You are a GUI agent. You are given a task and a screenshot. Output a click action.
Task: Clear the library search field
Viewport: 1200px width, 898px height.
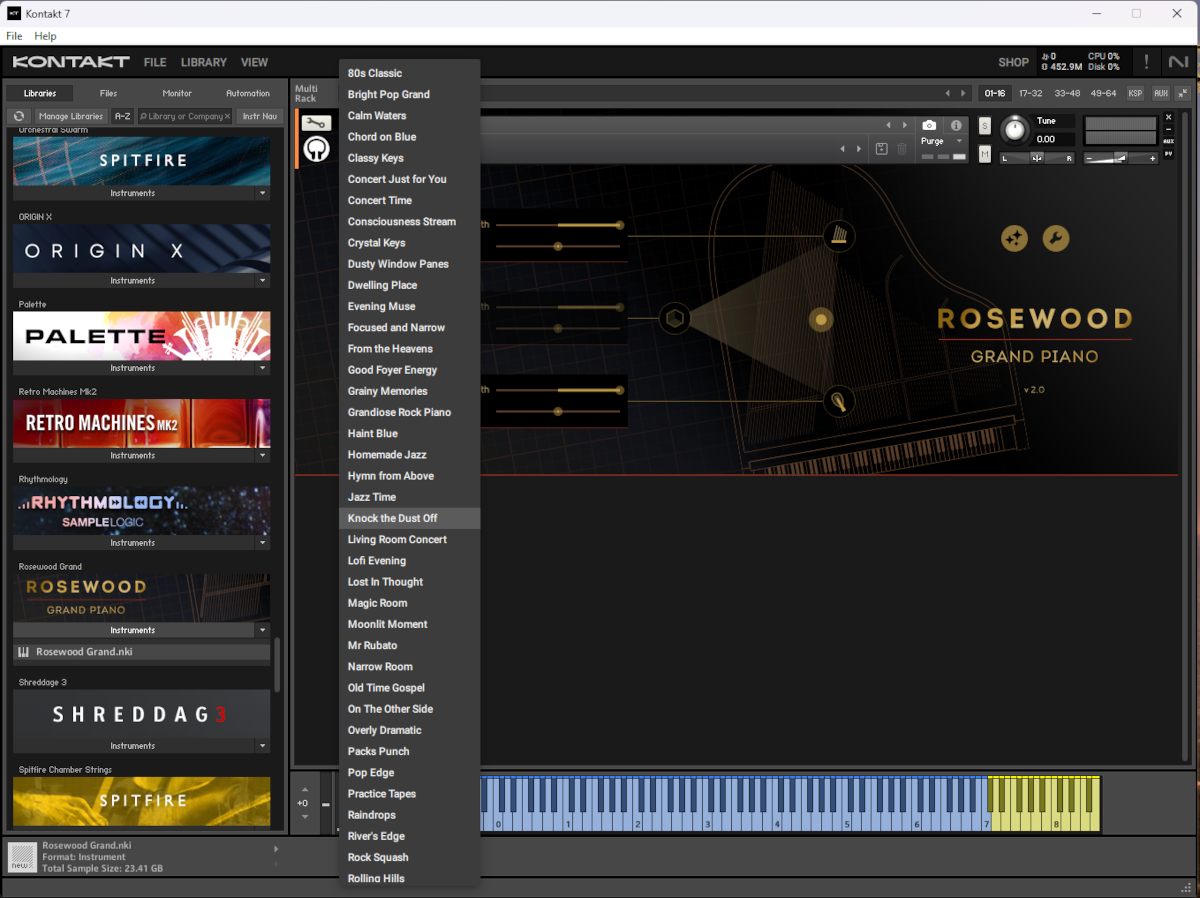(x=227, y=116)
